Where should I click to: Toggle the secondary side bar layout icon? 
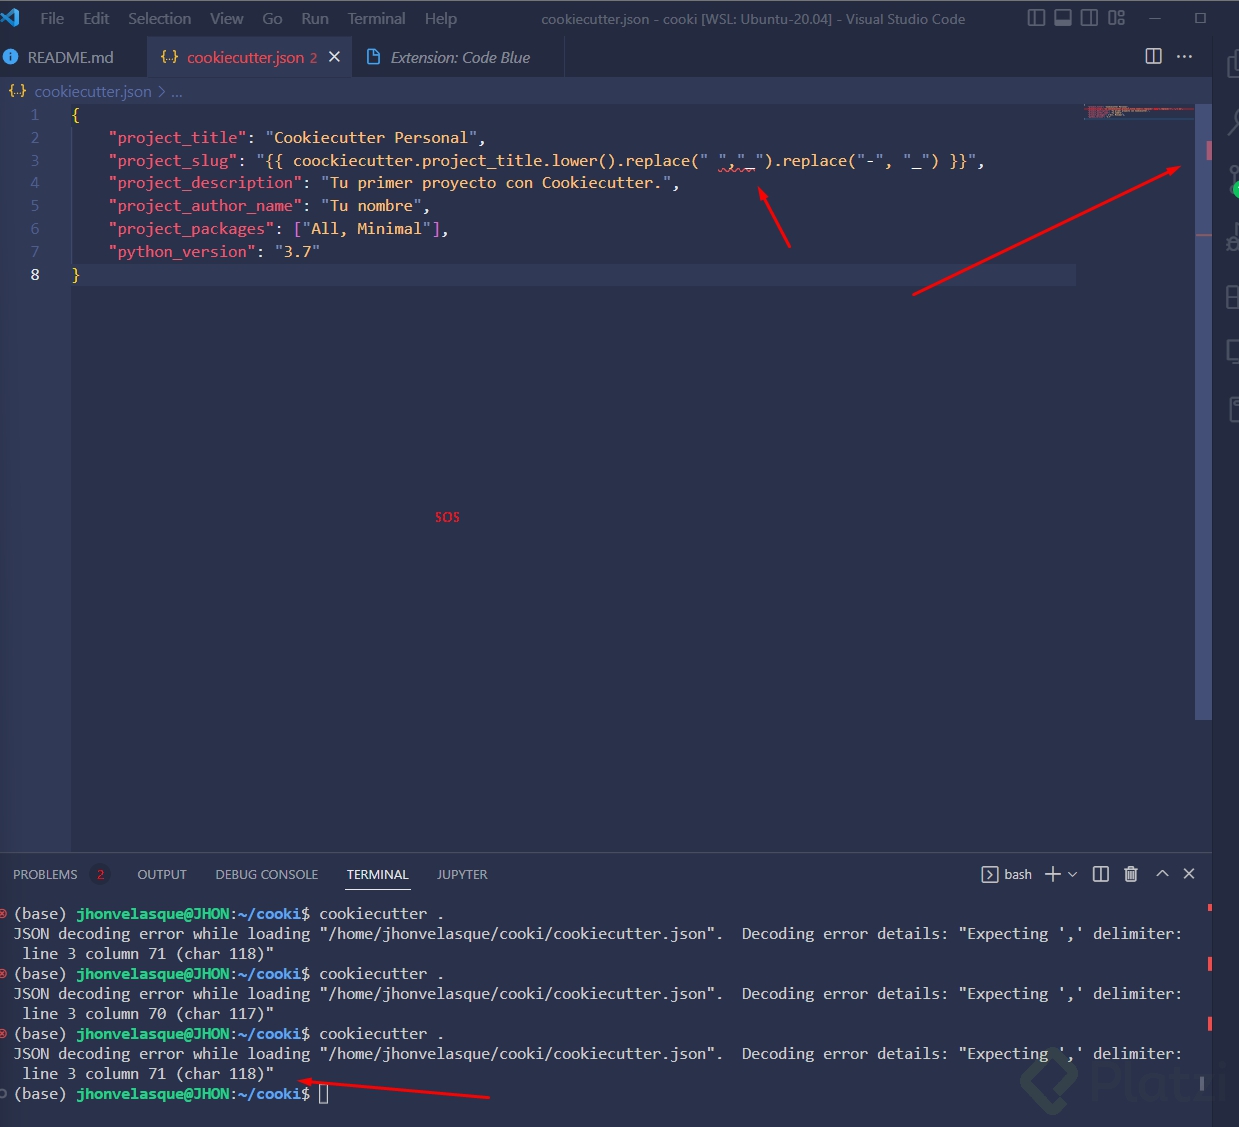(x=1090, y=18)
